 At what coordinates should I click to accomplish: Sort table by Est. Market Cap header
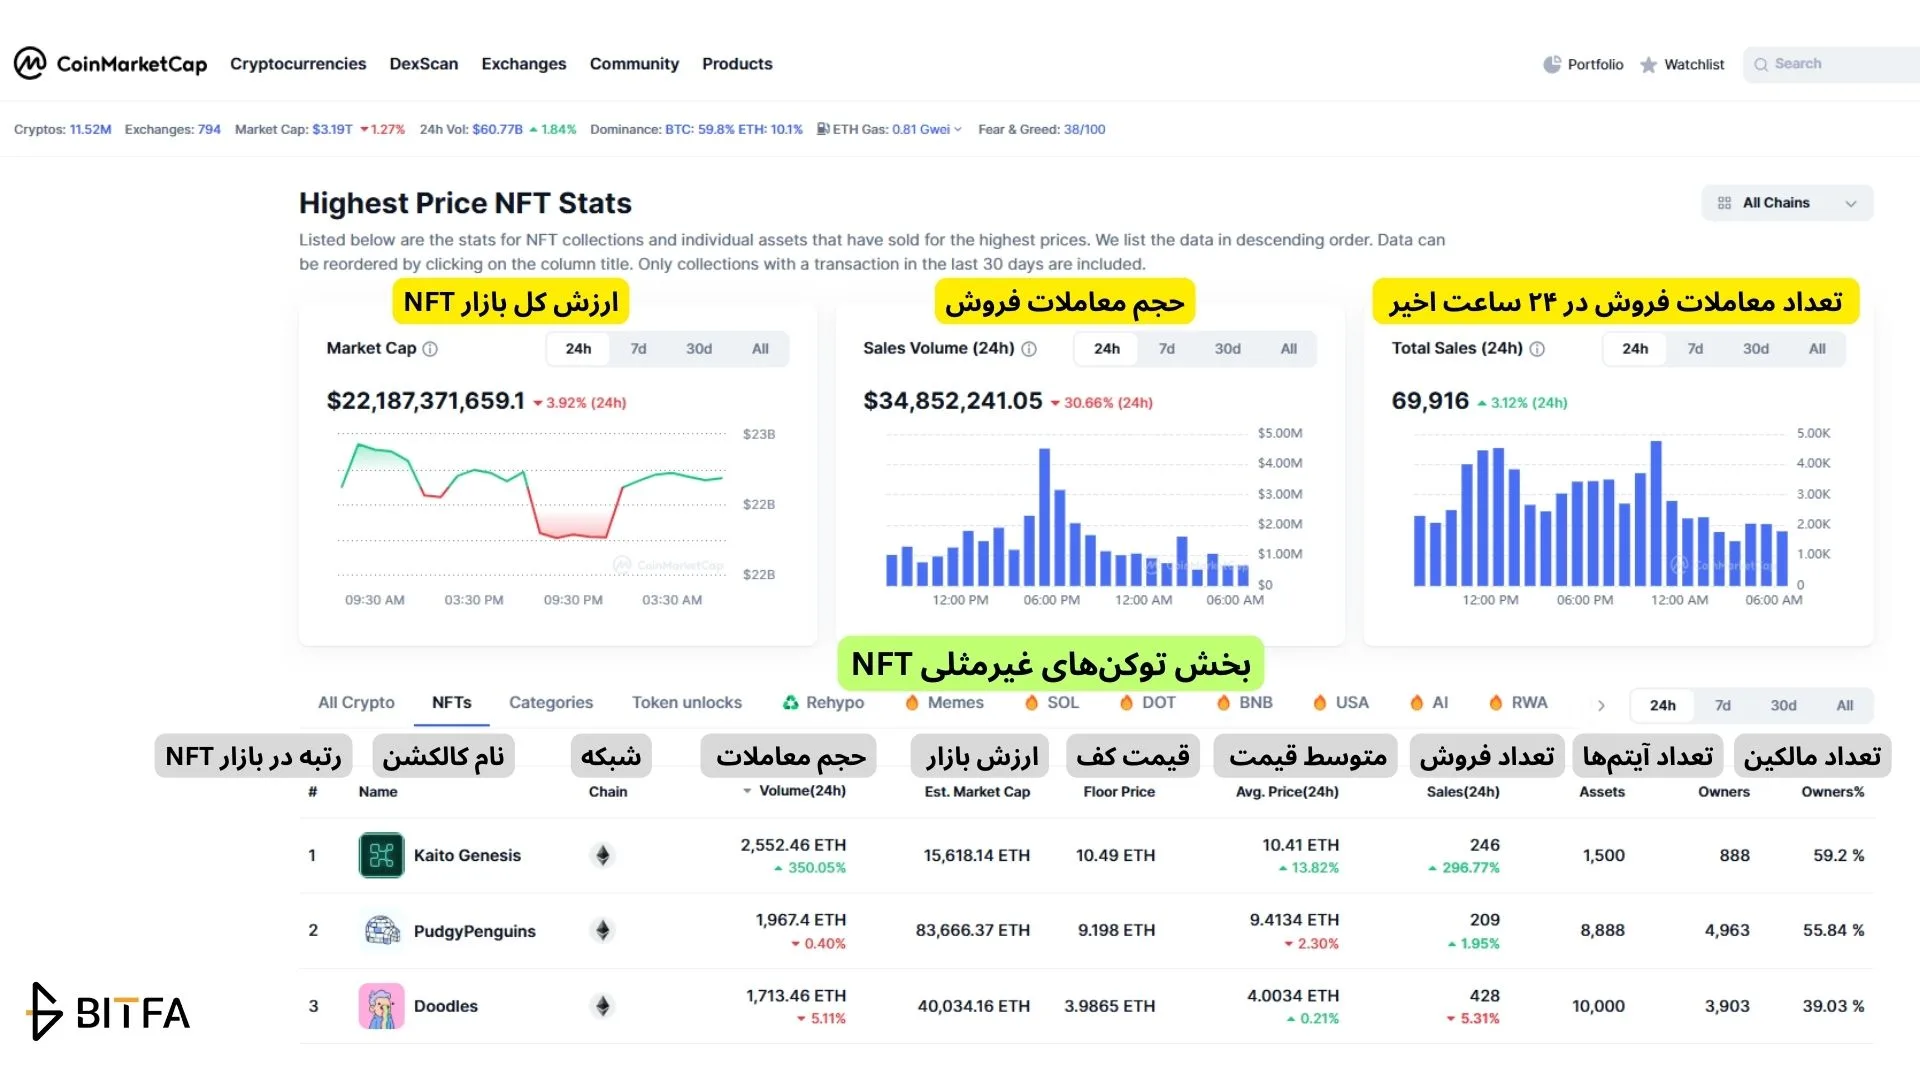[x=977, y=792]
